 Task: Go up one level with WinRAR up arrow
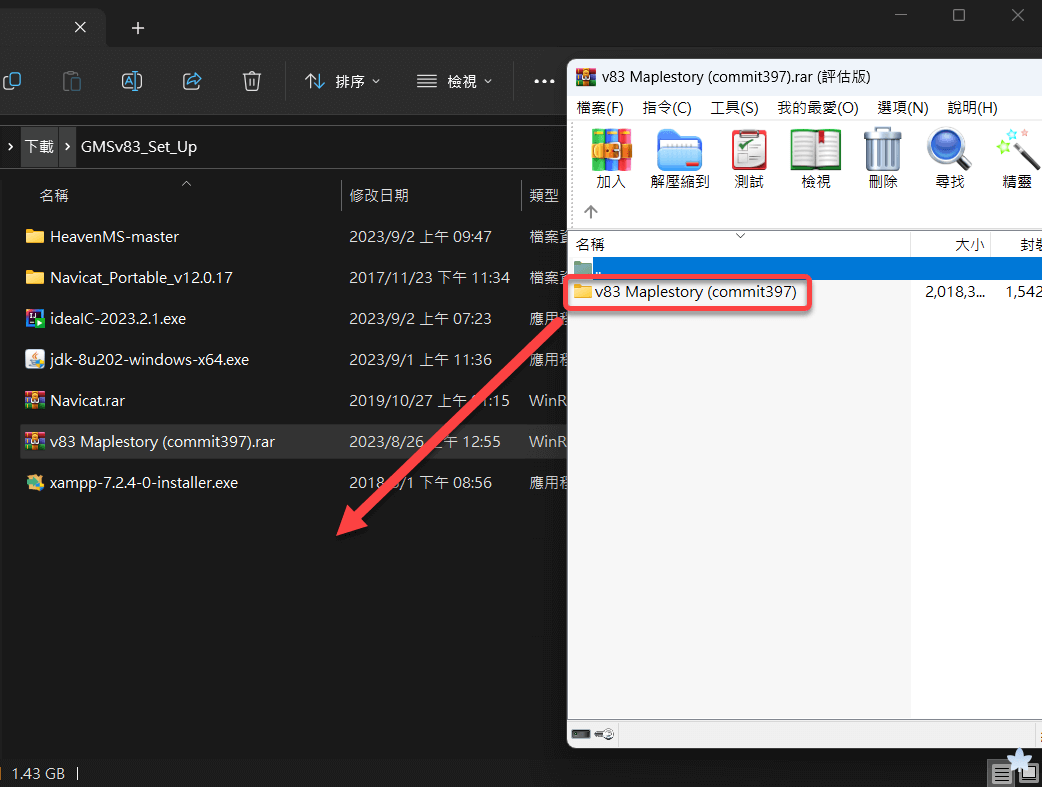591,212
